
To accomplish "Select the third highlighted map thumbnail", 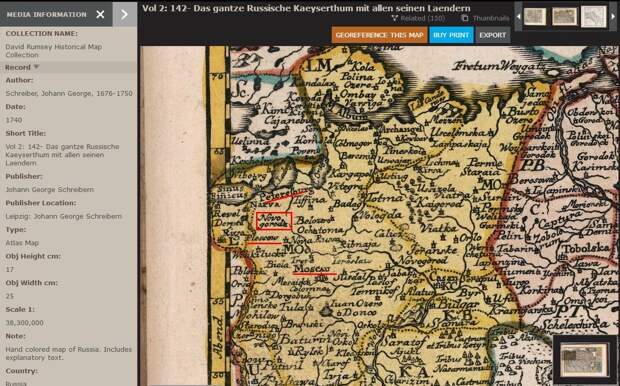I will [594, 17].
